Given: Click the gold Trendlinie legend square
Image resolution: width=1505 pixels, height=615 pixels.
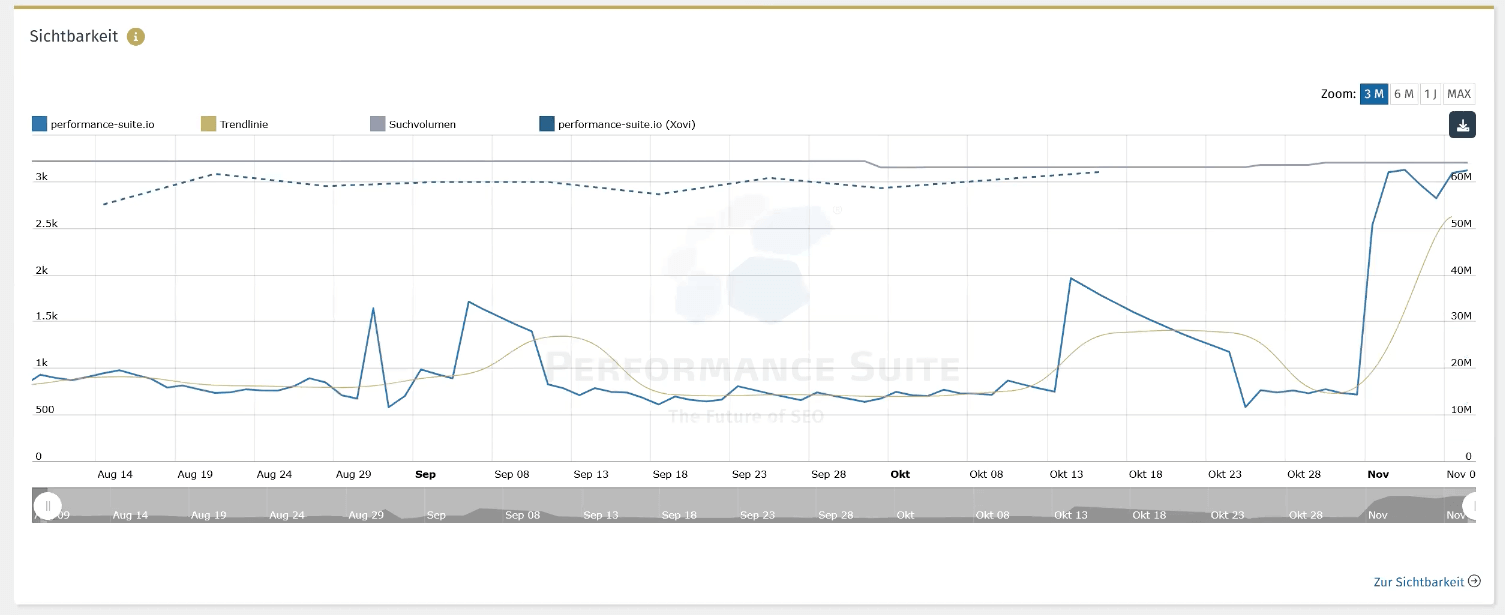Looking at the screenshot, I should [x=208, y=125].
